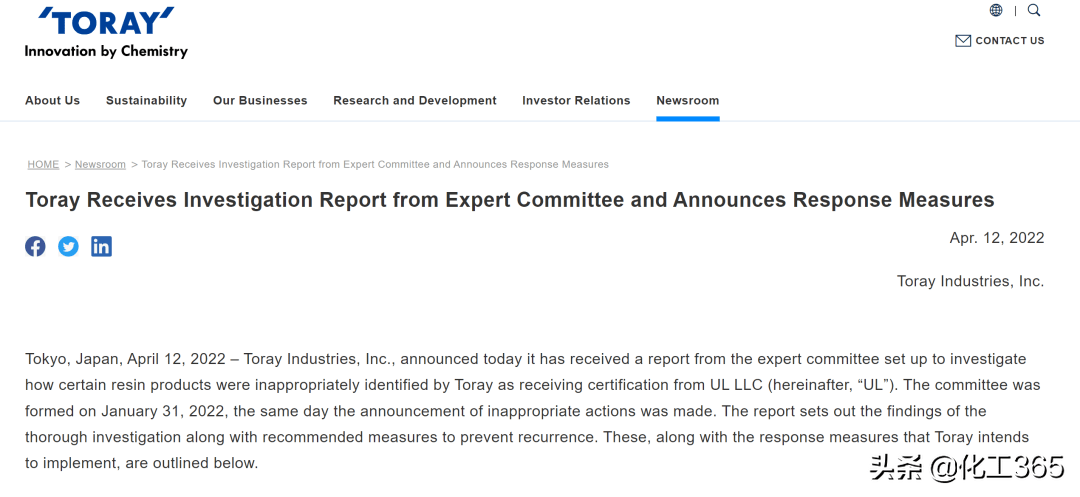Click the globe language icon
Image resolution: width=1080 pixels, height=497 pixels.
pyautogui.click(x=996, y=10)
